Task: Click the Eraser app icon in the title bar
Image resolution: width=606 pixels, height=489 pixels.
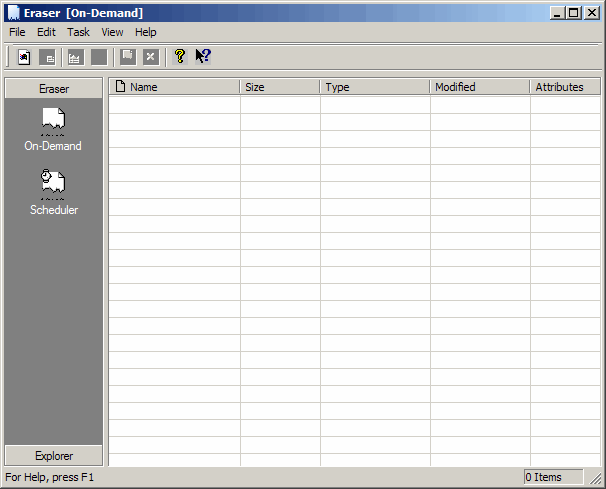Action: pyautogui.click(x=14, y=13)
